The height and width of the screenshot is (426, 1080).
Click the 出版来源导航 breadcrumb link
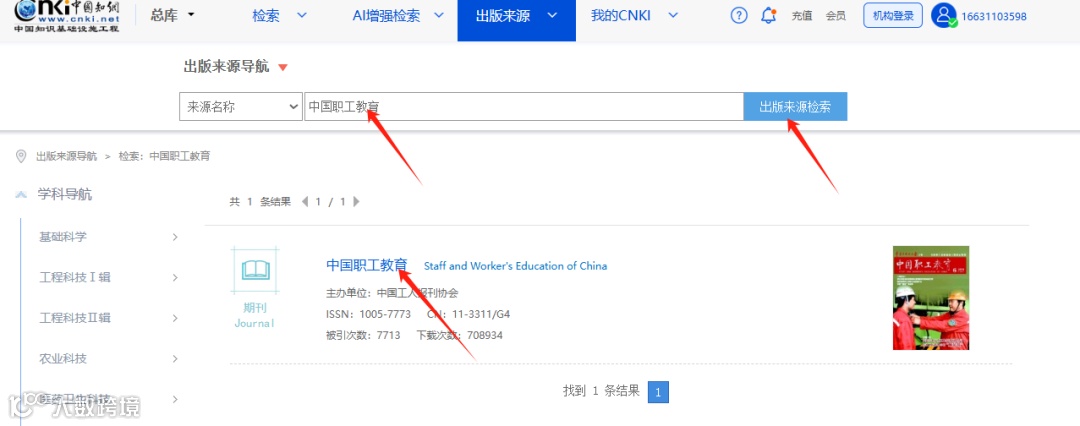[66, 156]
